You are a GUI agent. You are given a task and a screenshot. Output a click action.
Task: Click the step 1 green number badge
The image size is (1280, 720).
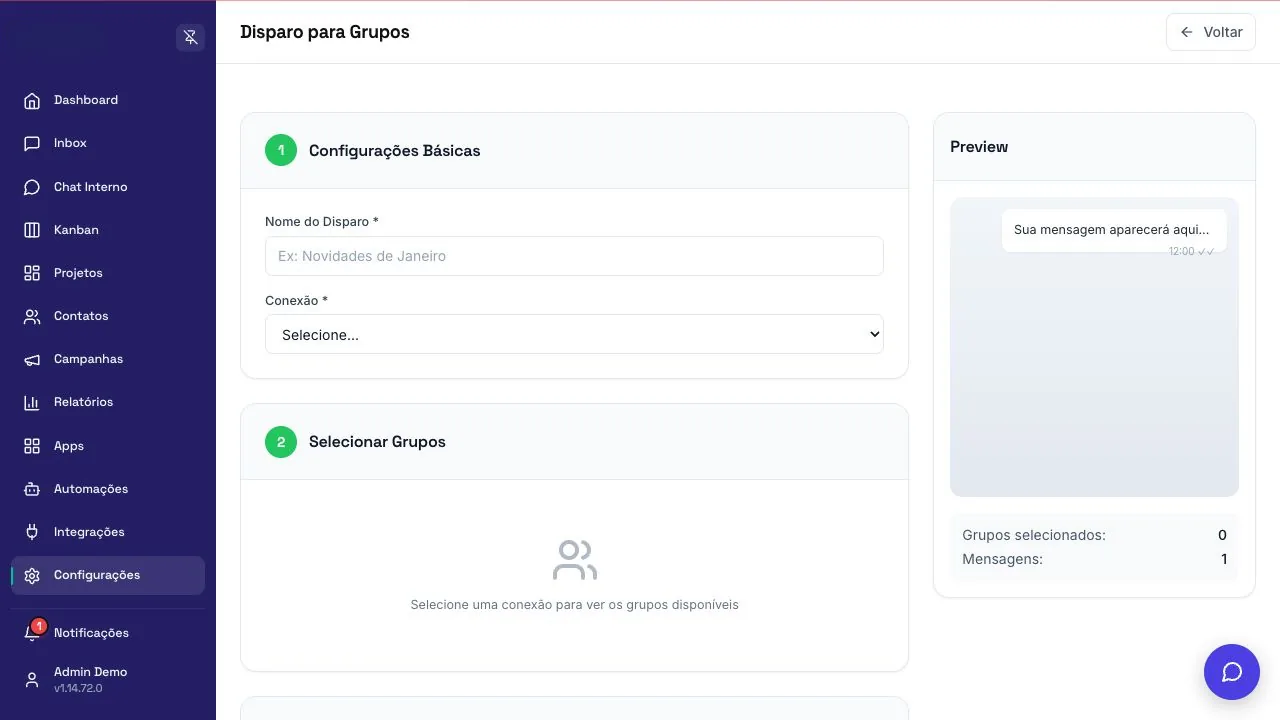pos(281,150)
